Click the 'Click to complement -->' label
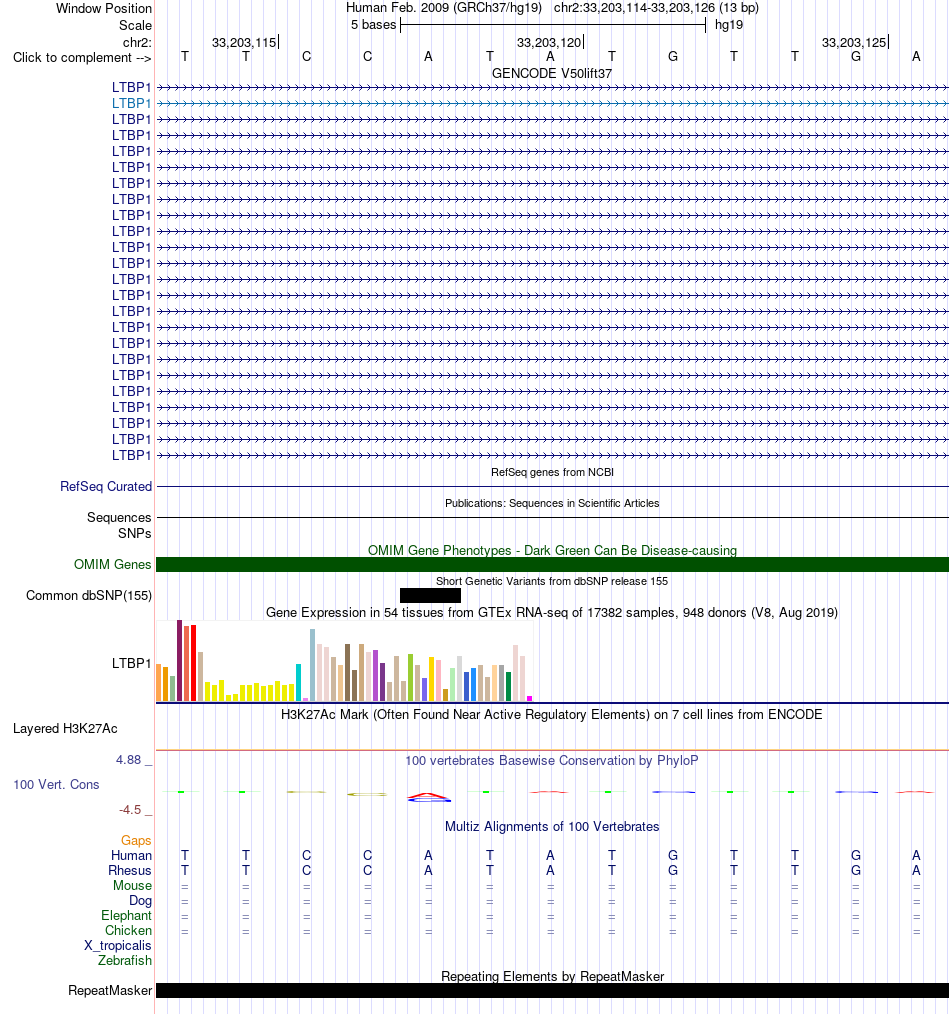 [82, 58]
